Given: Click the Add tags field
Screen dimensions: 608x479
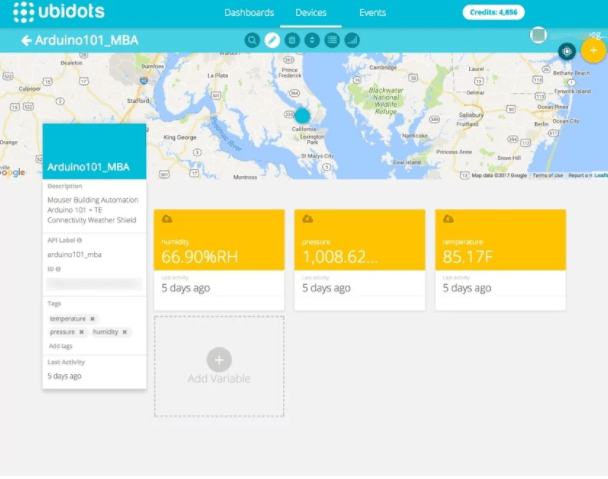Looking at the screenshot, I should pyautogui.click(x=60, y=346).
